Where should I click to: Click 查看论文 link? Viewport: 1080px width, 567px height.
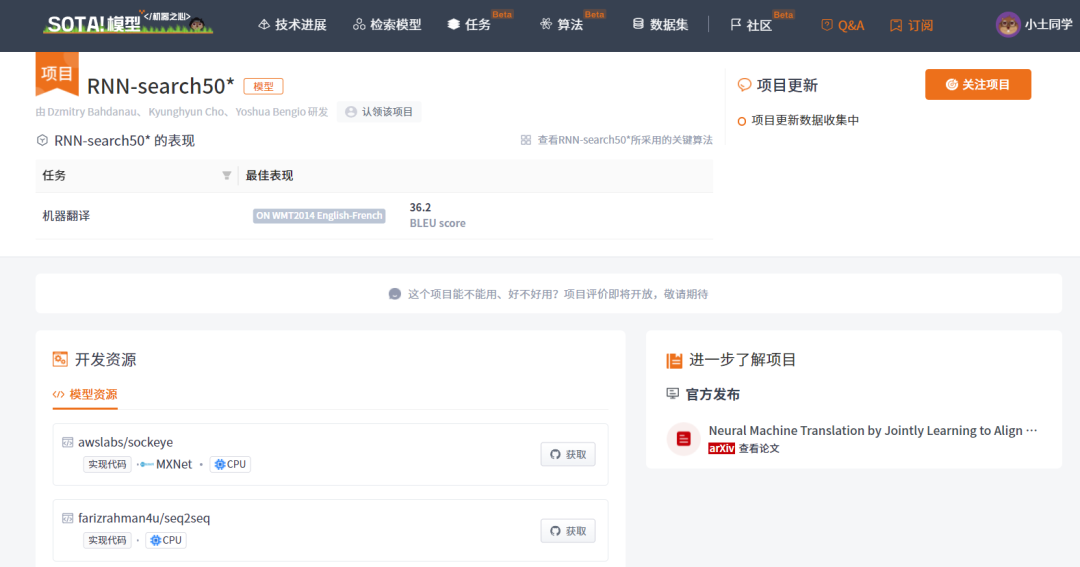[759, 449]
